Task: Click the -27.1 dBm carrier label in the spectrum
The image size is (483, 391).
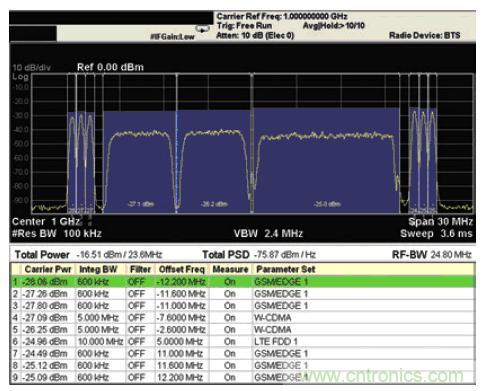Action: [141, 204]
